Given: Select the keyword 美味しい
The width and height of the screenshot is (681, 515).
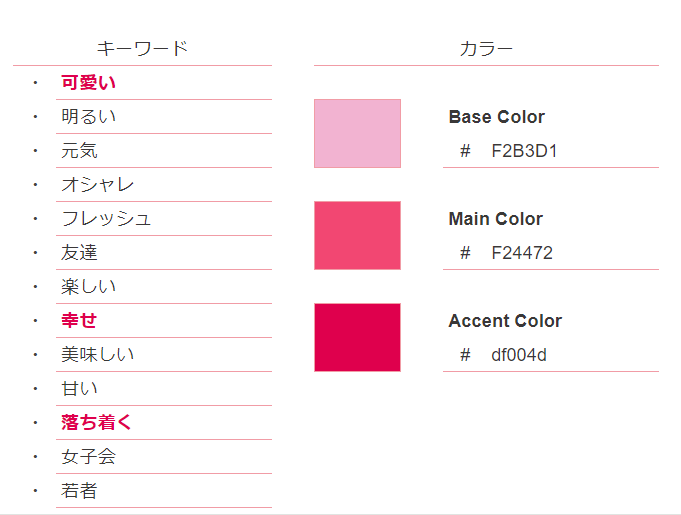Looking at the screenshot, I should (x=97, y=355).
